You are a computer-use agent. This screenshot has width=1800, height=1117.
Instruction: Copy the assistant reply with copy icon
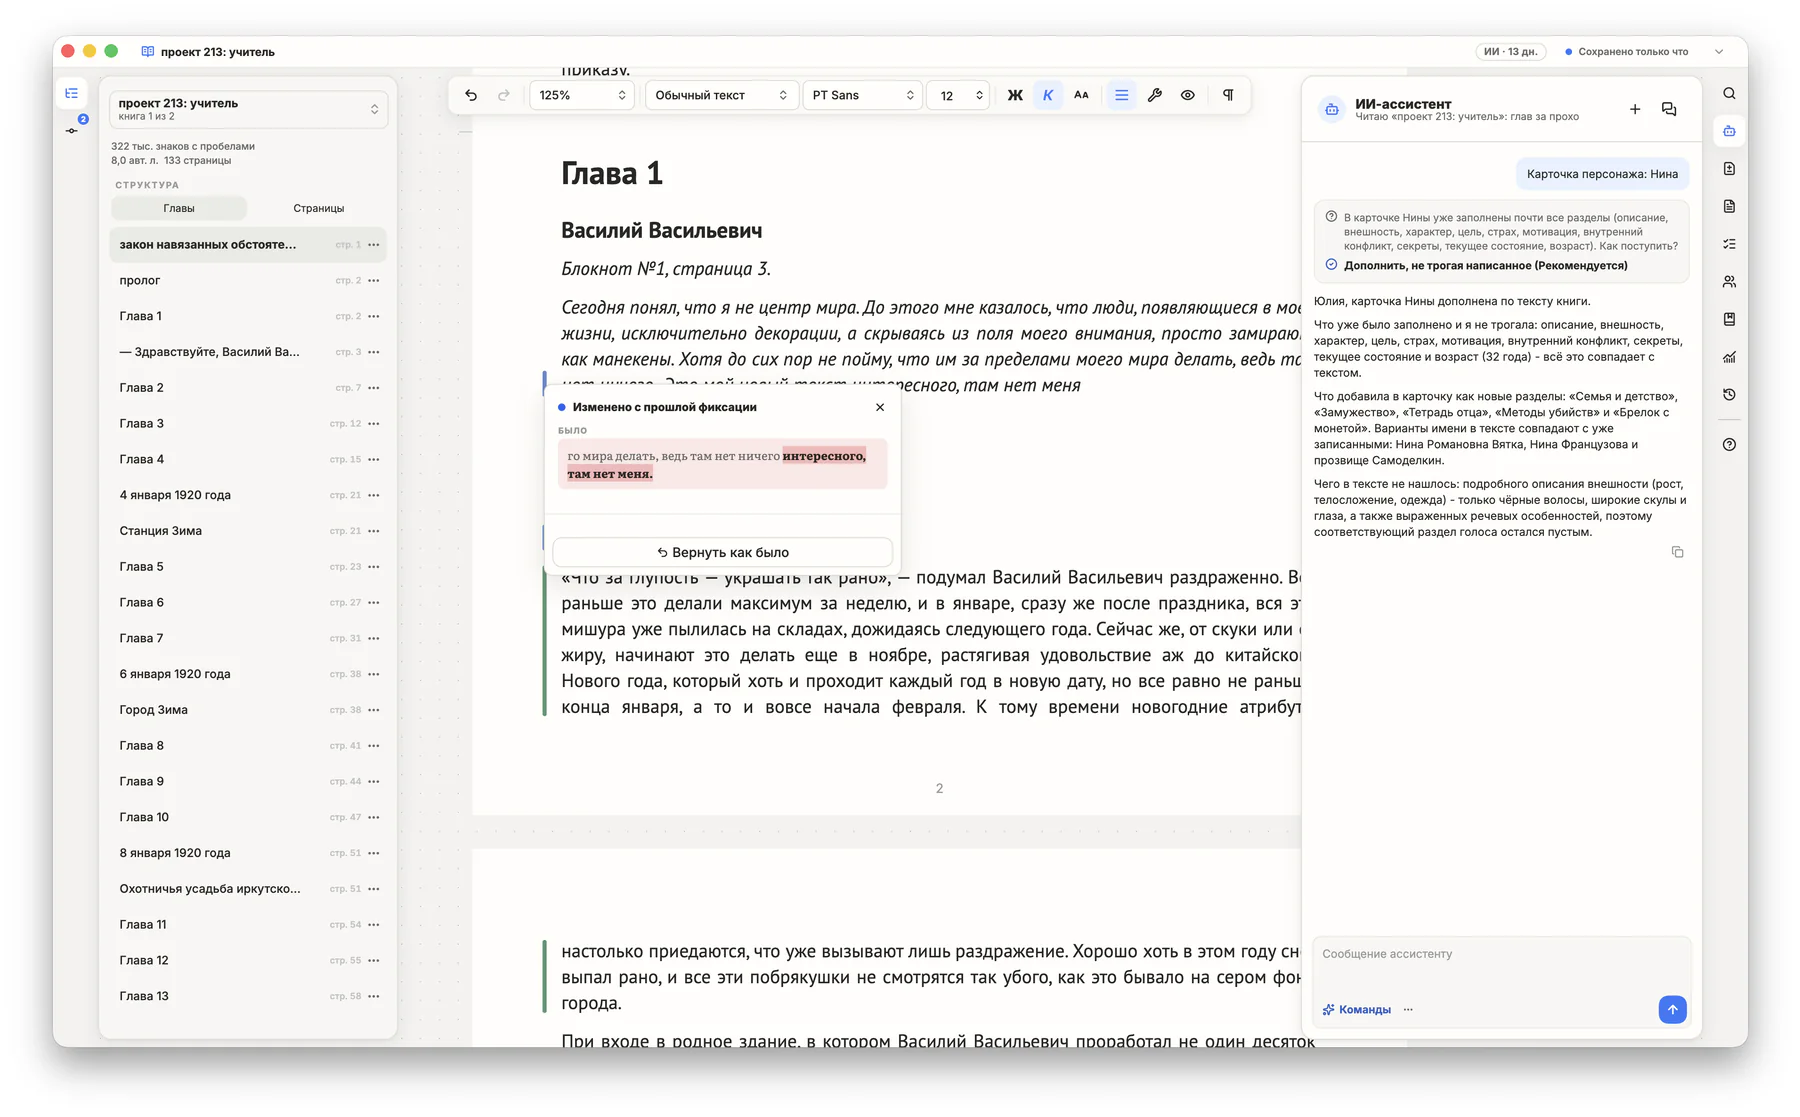[1677, 552]
